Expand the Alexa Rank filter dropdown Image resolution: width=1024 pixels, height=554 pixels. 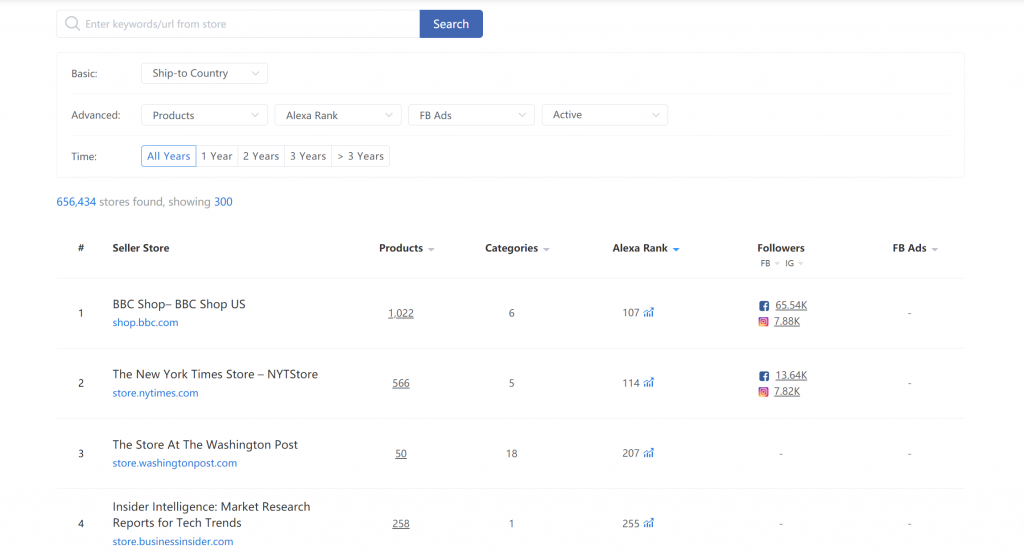[338, 115]
